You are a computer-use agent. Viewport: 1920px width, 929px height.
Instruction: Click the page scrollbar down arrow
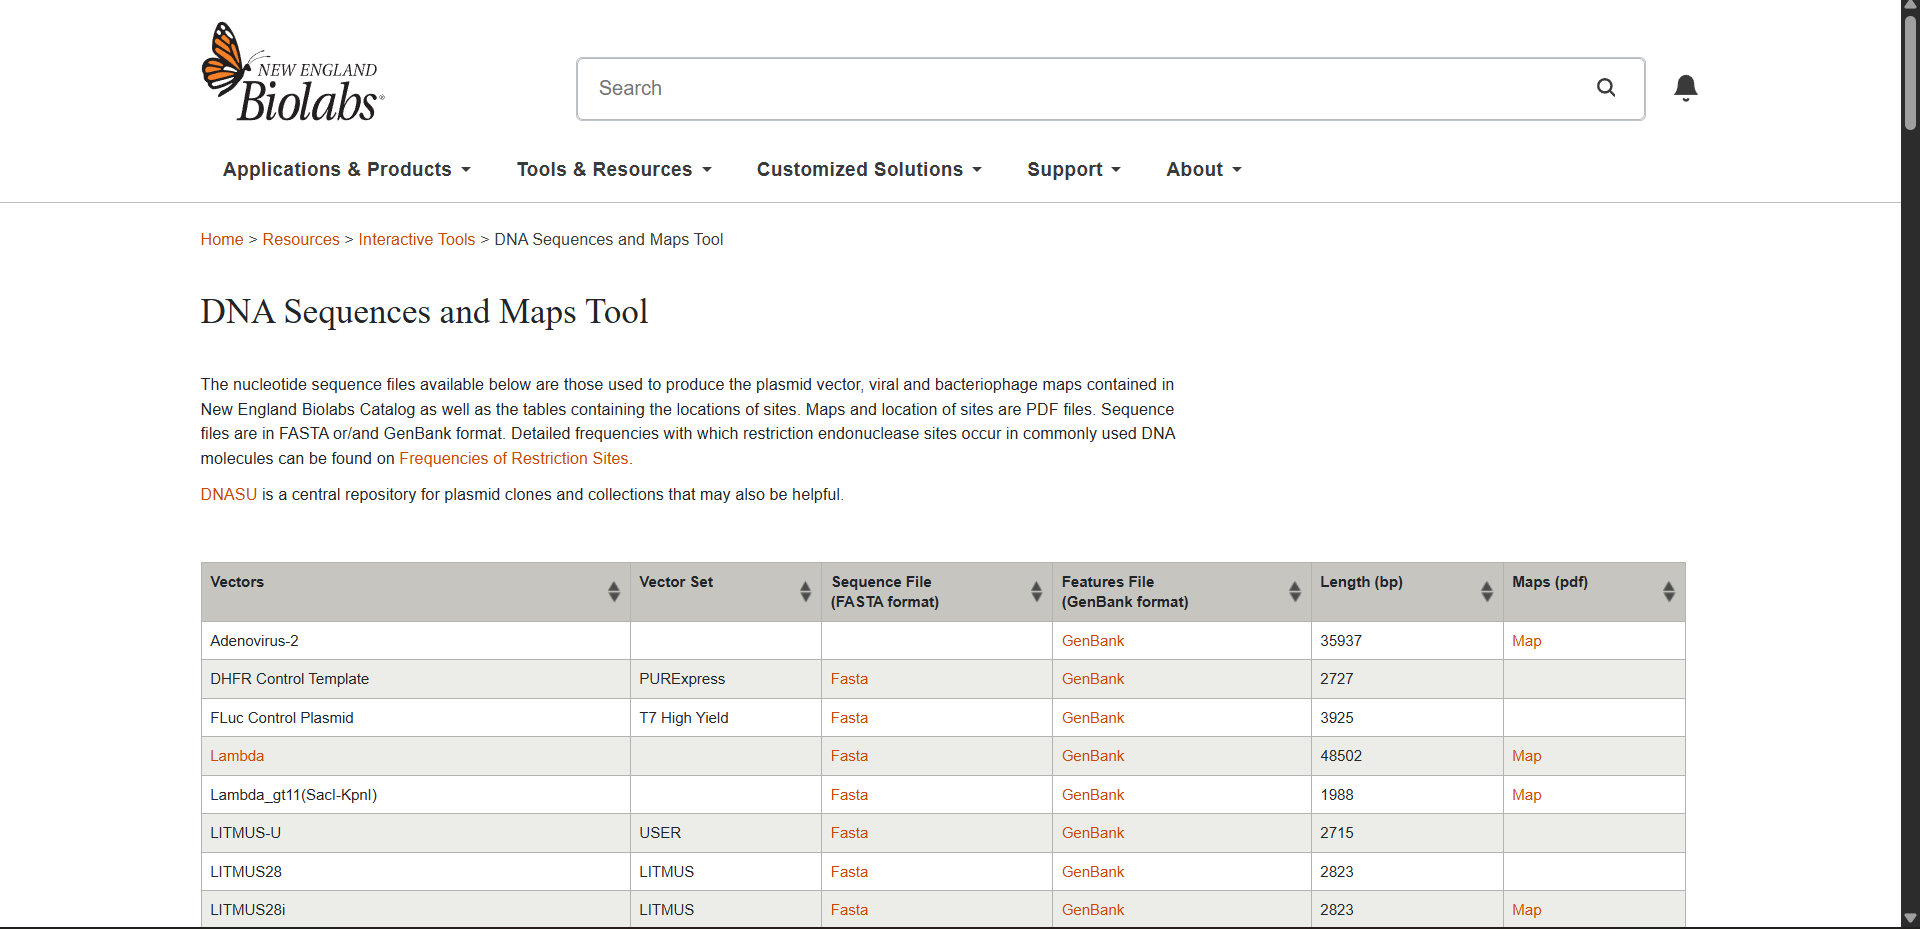(x=1910, y=917)
